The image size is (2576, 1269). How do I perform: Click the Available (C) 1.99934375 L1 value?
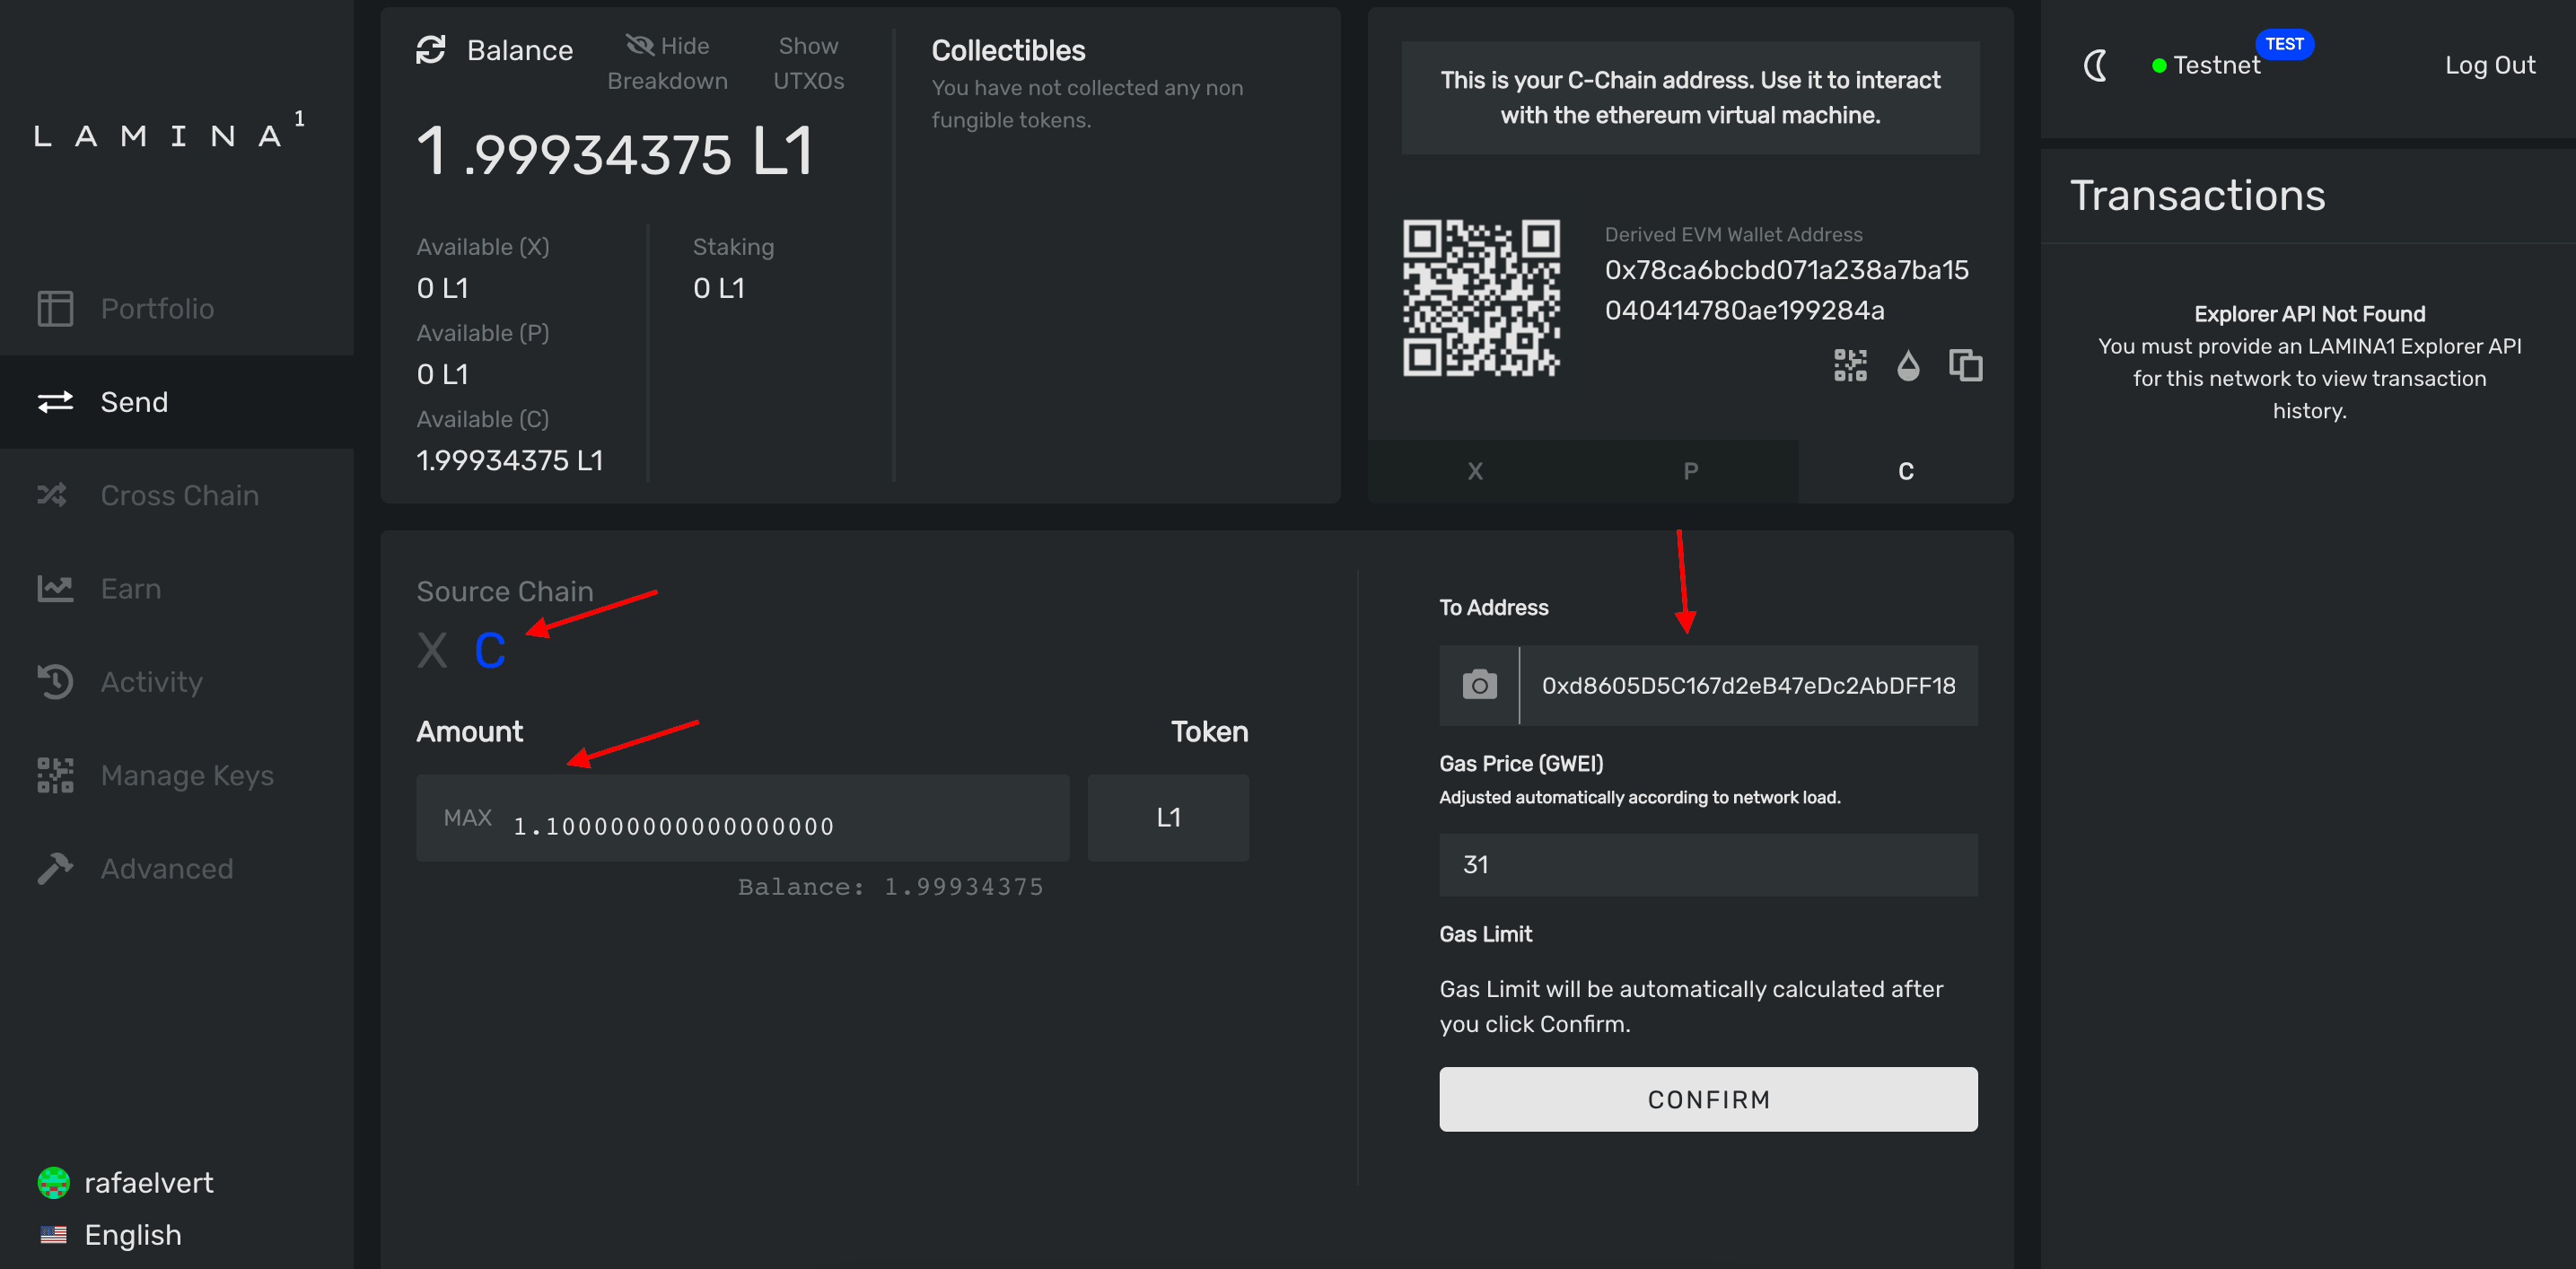tap(510, 460)
